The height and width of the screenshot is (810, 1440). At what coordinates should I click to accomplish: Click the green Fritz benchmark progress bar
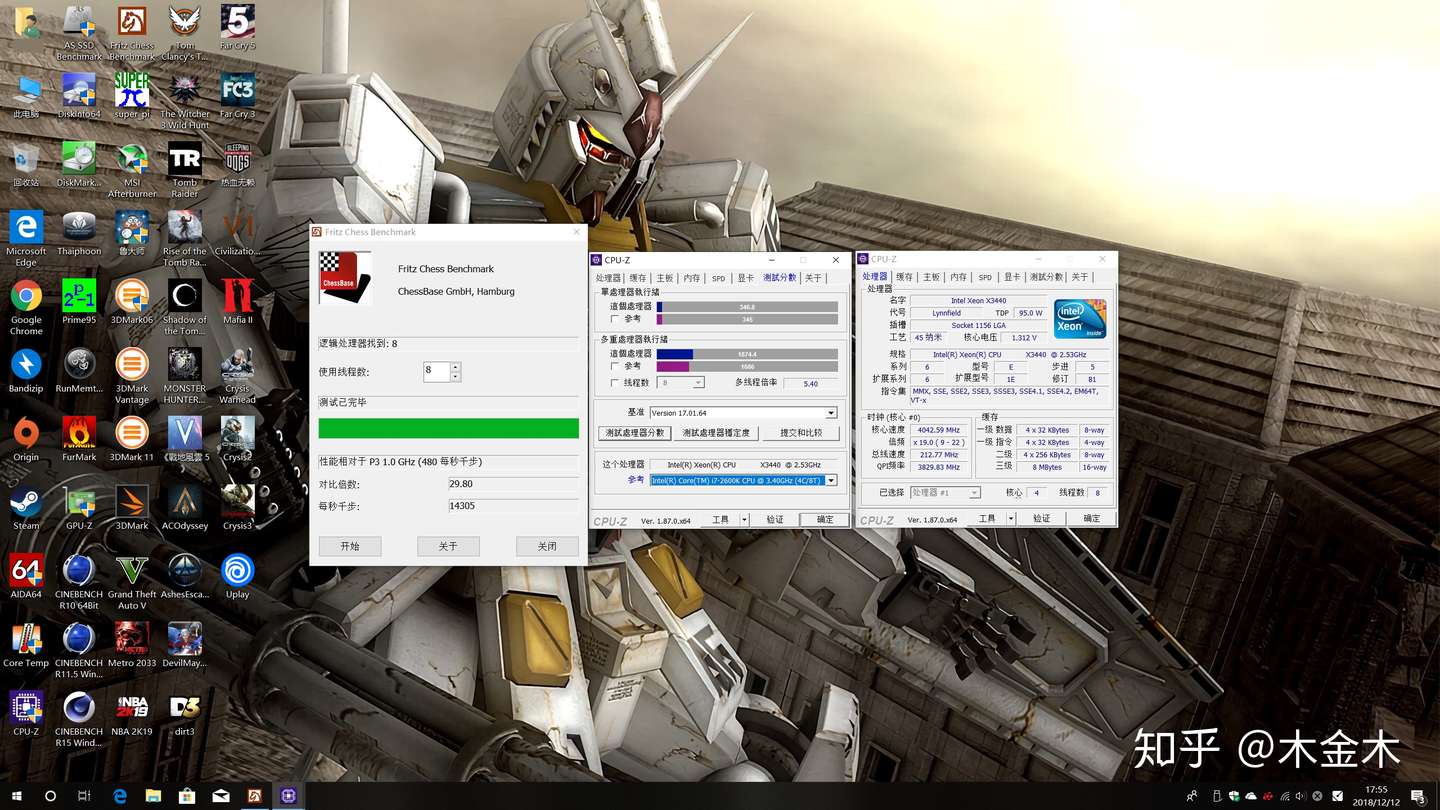coord(448,428)
